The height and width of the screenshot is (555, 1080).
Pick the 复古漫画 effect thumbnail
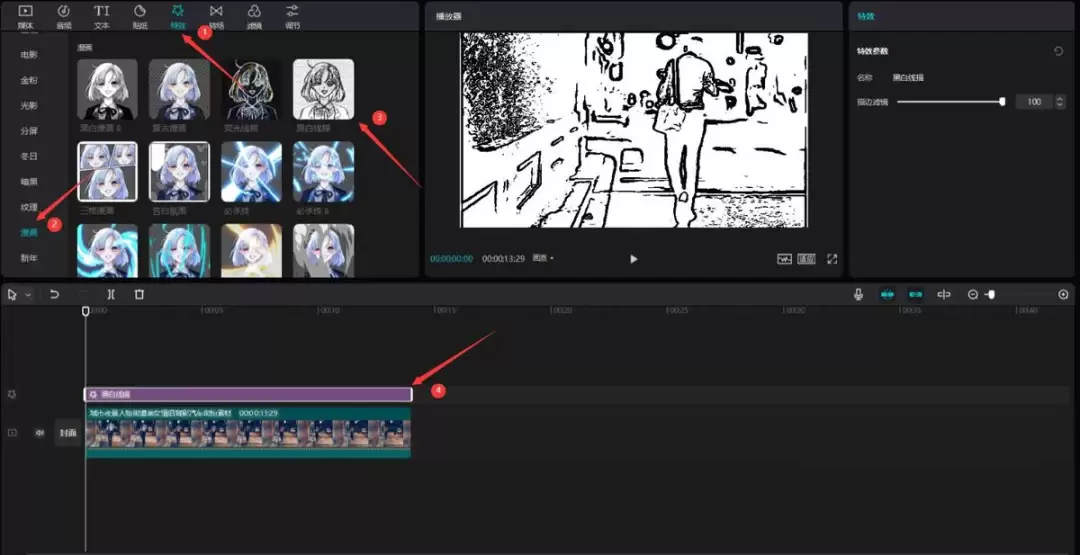point(179,89)
